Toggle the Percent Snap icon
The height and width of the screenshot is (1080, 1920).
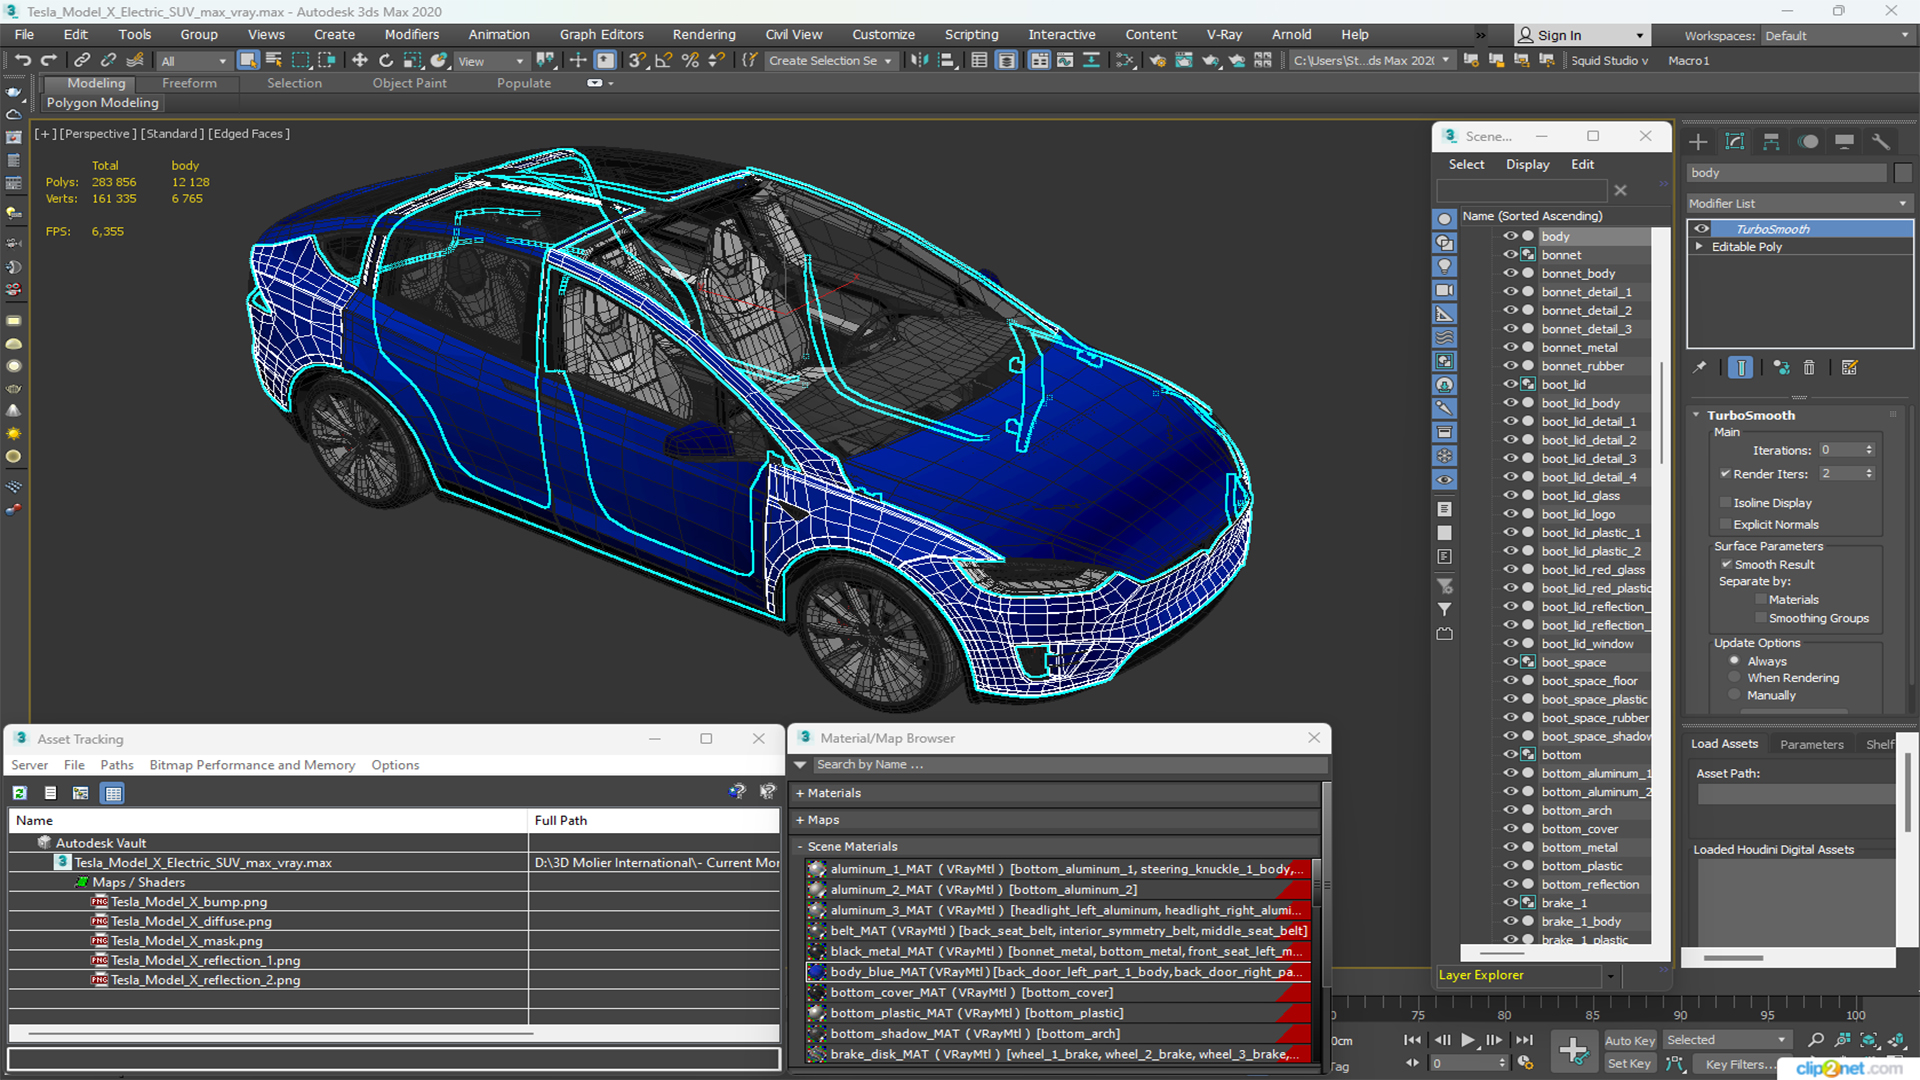tap(690, 61)
